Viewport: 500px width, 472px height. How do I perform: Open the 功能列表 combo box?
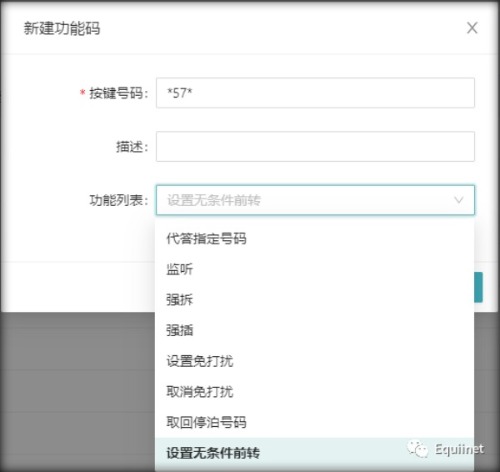(x=315, y=200)
